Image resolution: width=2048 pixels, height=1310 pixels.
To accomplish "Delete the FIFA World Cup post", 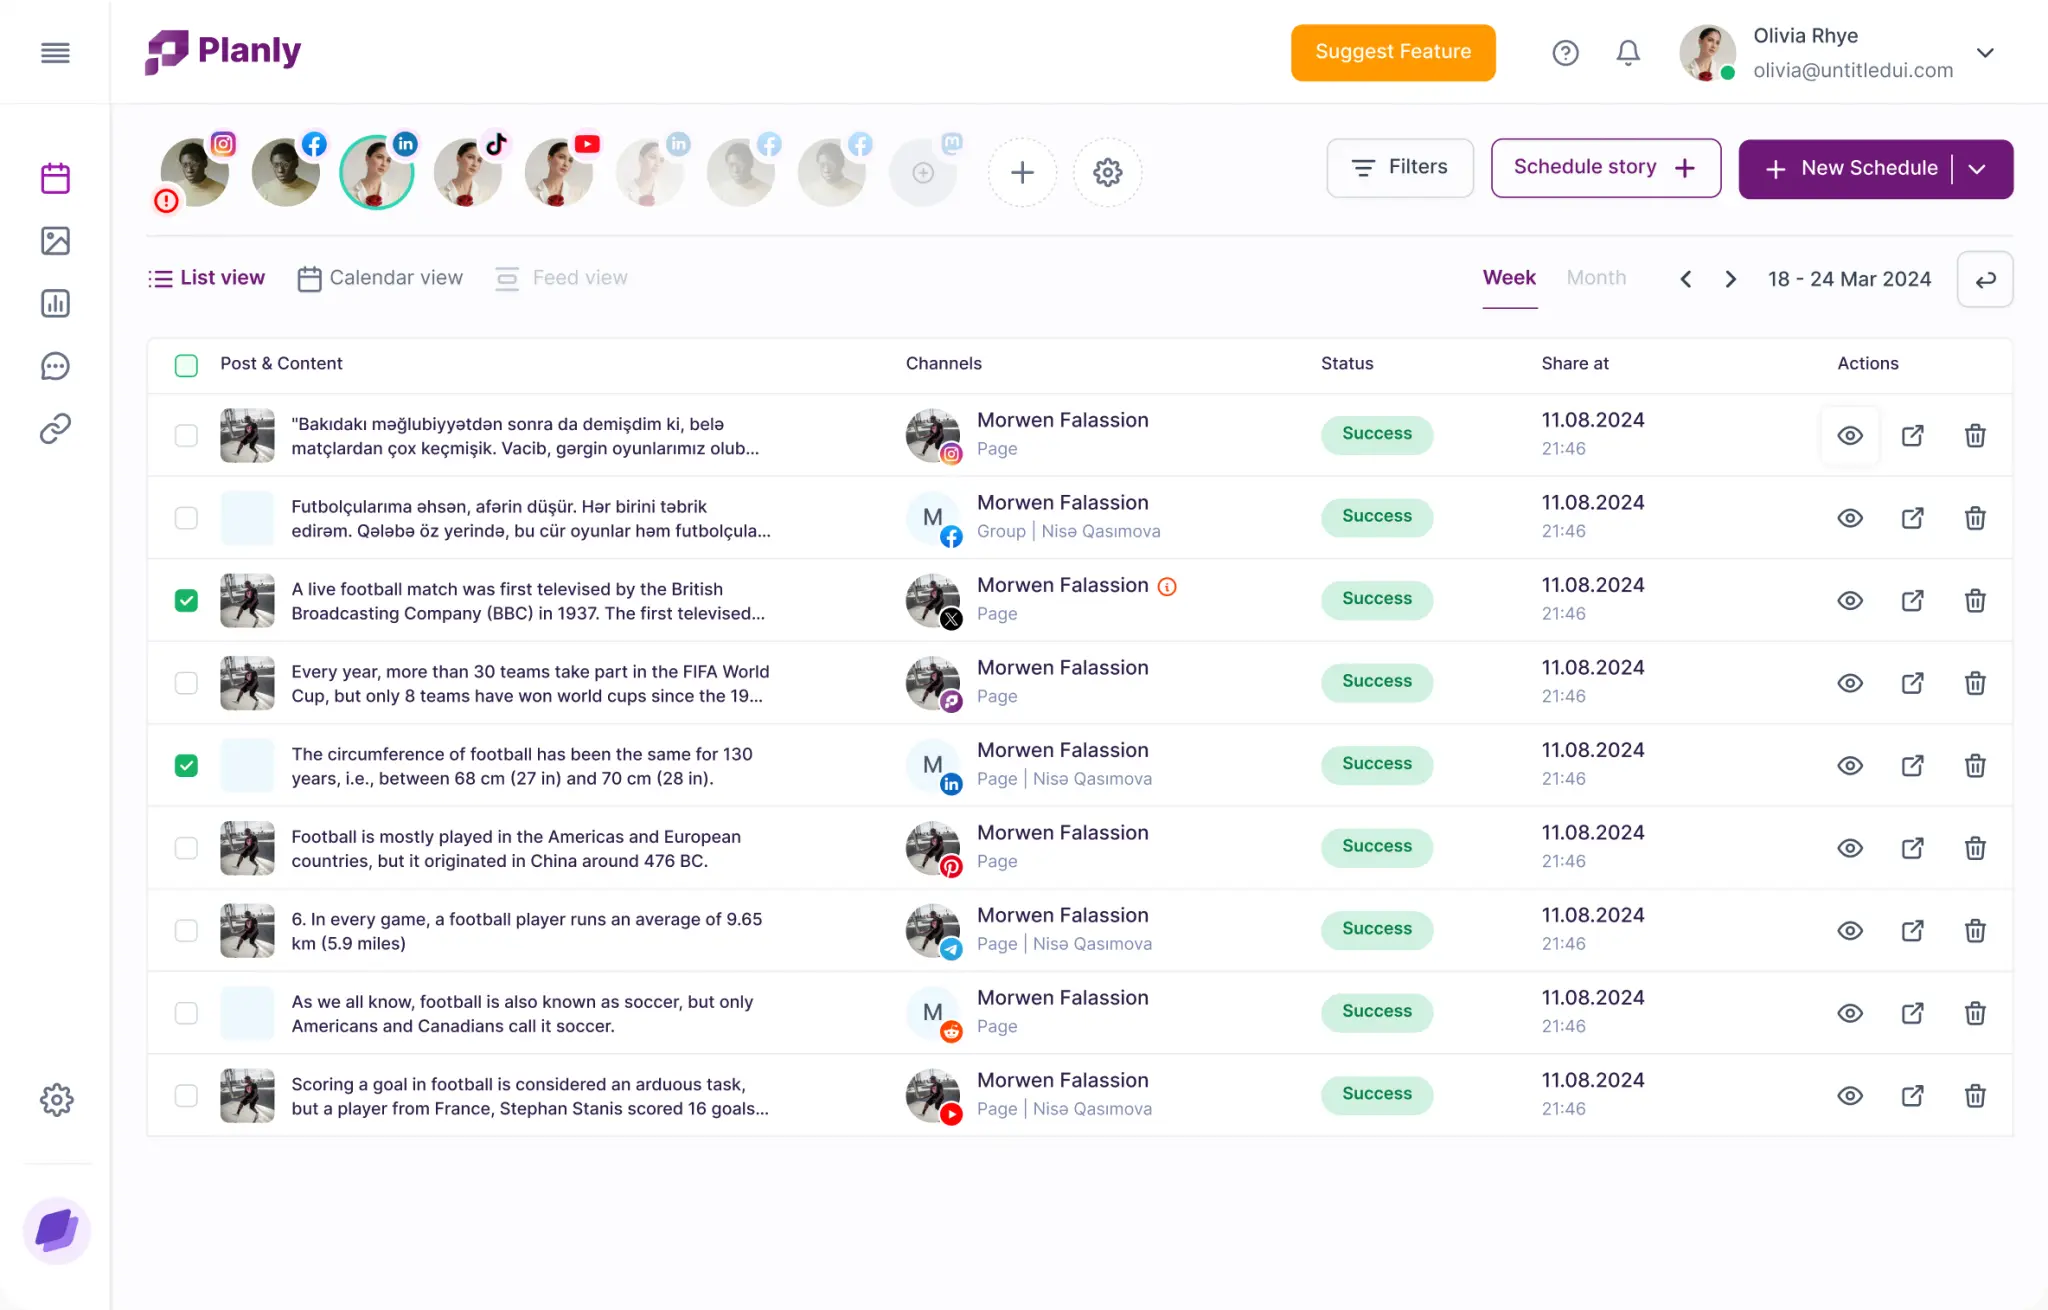I will [x=1975, y=683].
